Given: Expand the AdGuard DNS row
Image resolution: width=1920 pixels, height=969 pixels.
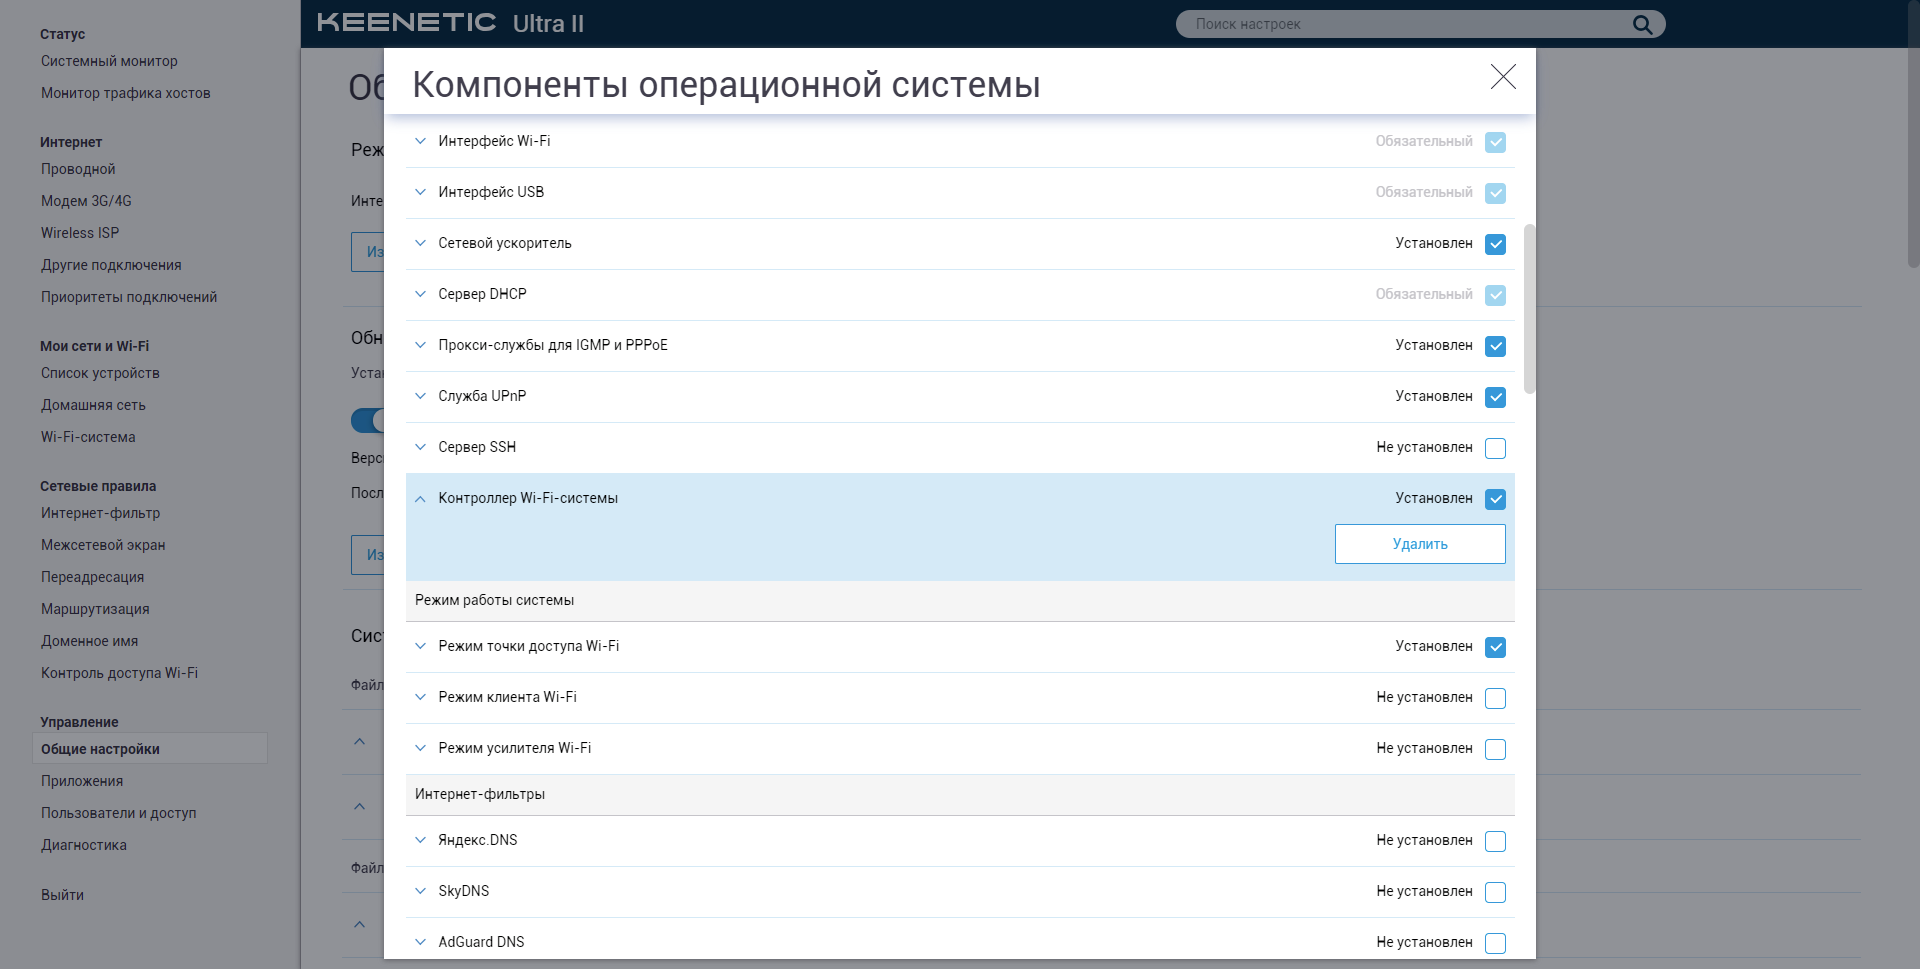Looking at the screenshot, I should point(420,942).
